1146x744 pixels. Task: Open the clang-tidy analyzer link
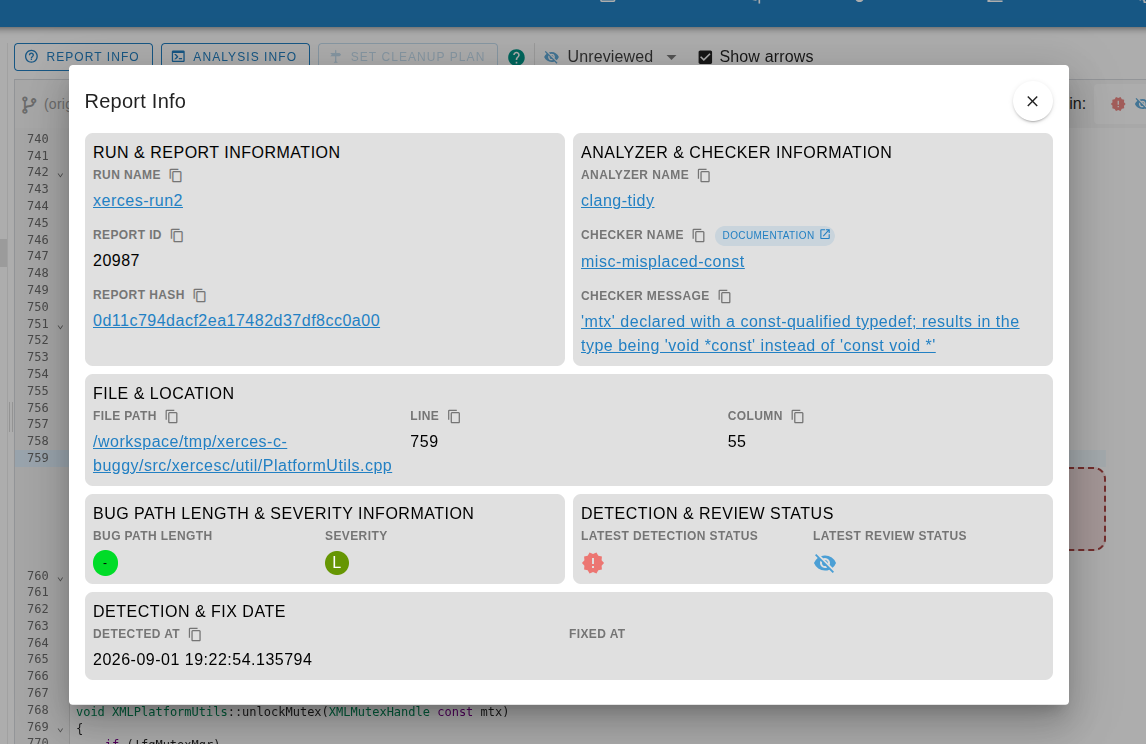coord(618,201)
